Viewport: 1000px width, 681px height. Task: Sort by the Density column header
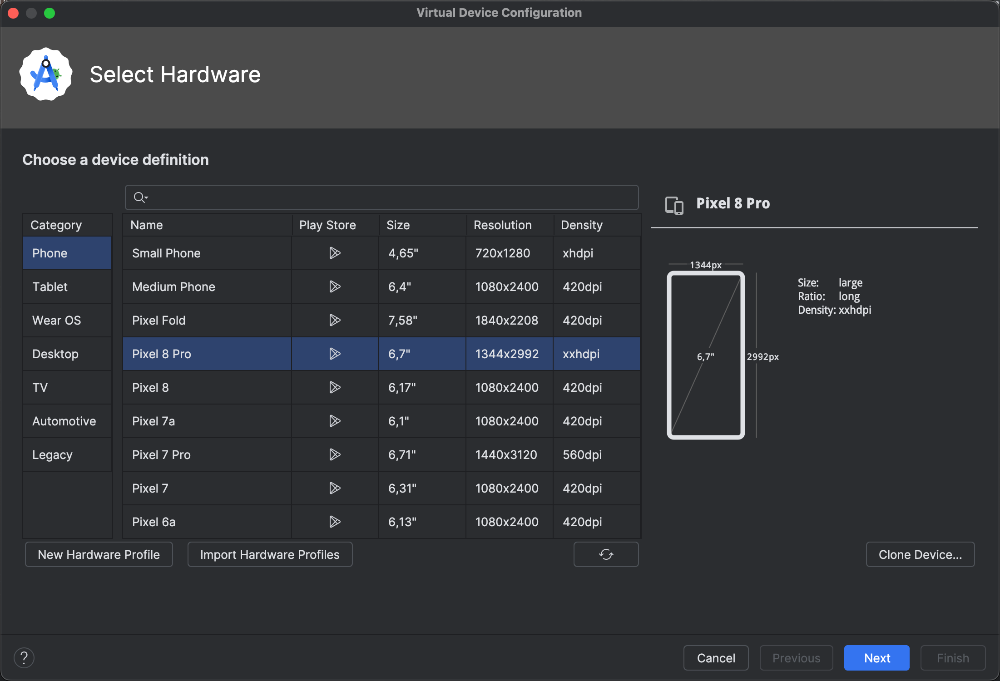597,225
